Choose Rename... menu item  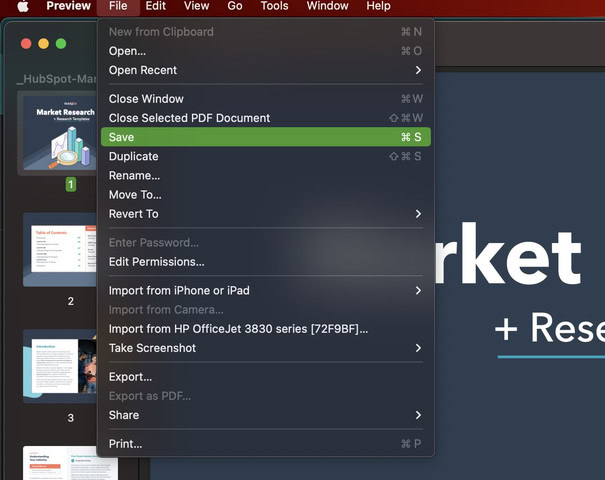265,176
